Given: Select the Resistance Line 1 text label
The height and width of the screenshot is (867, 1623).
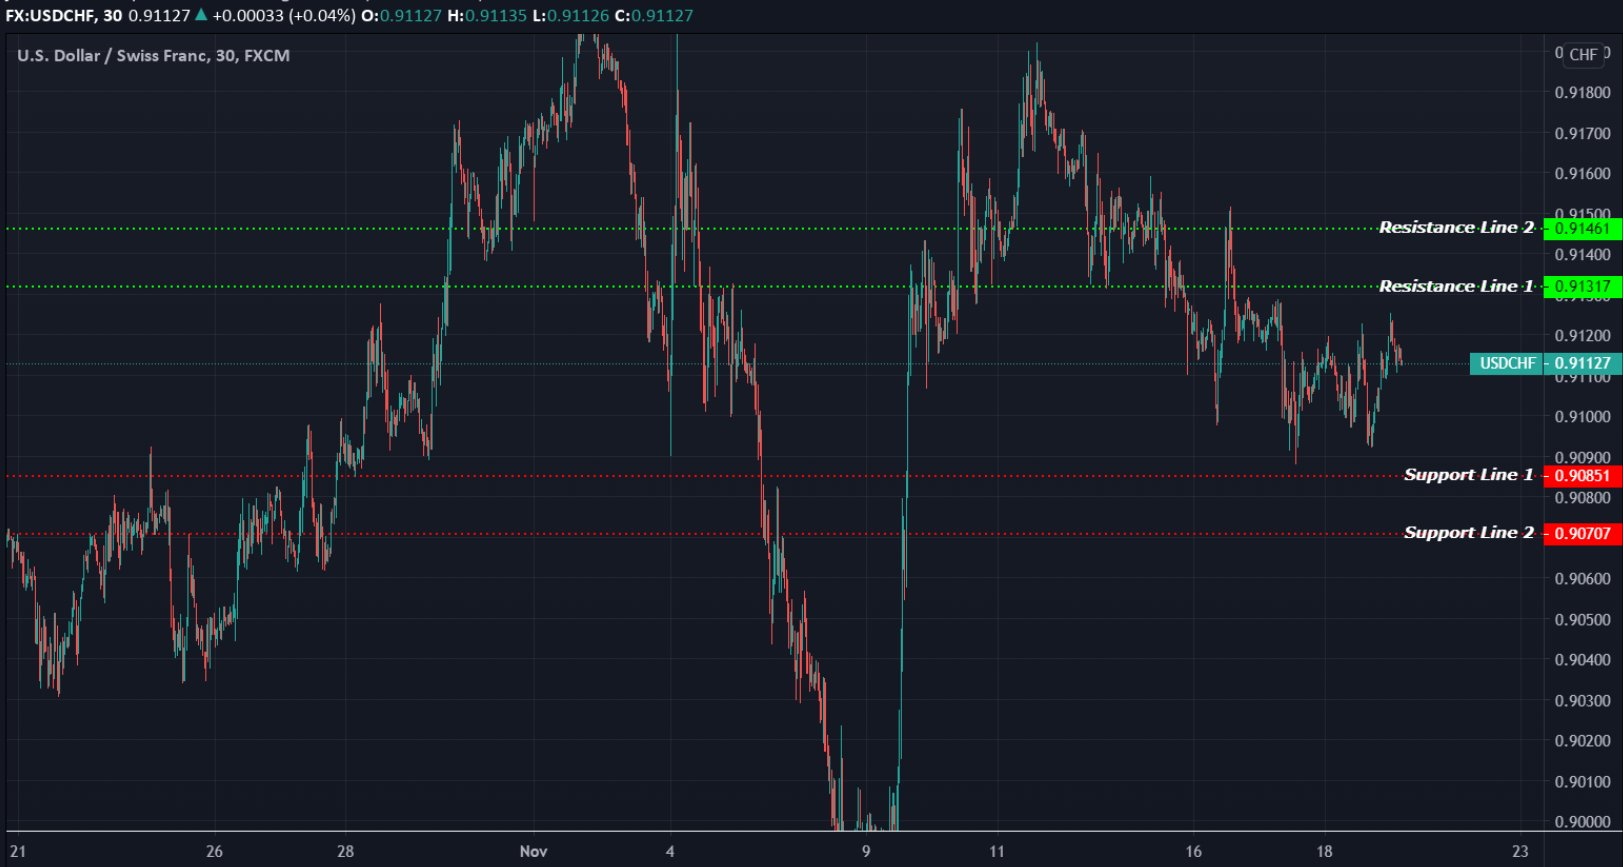Looking at the screenshot, I should click(x=1456, y=287).
